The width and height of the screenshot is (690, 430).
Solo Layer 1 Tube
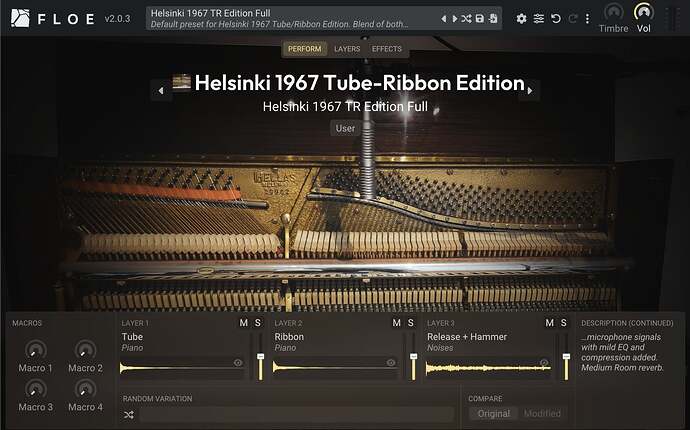pos(258,323)
